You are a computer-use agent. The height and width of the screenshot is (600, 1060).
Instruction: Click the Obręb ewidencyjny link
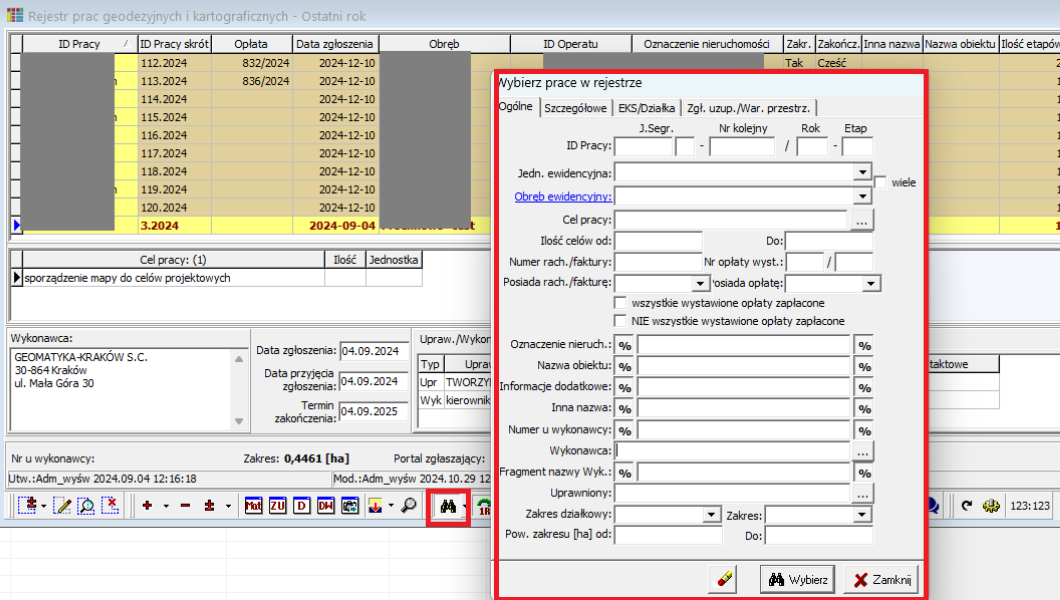562,196
